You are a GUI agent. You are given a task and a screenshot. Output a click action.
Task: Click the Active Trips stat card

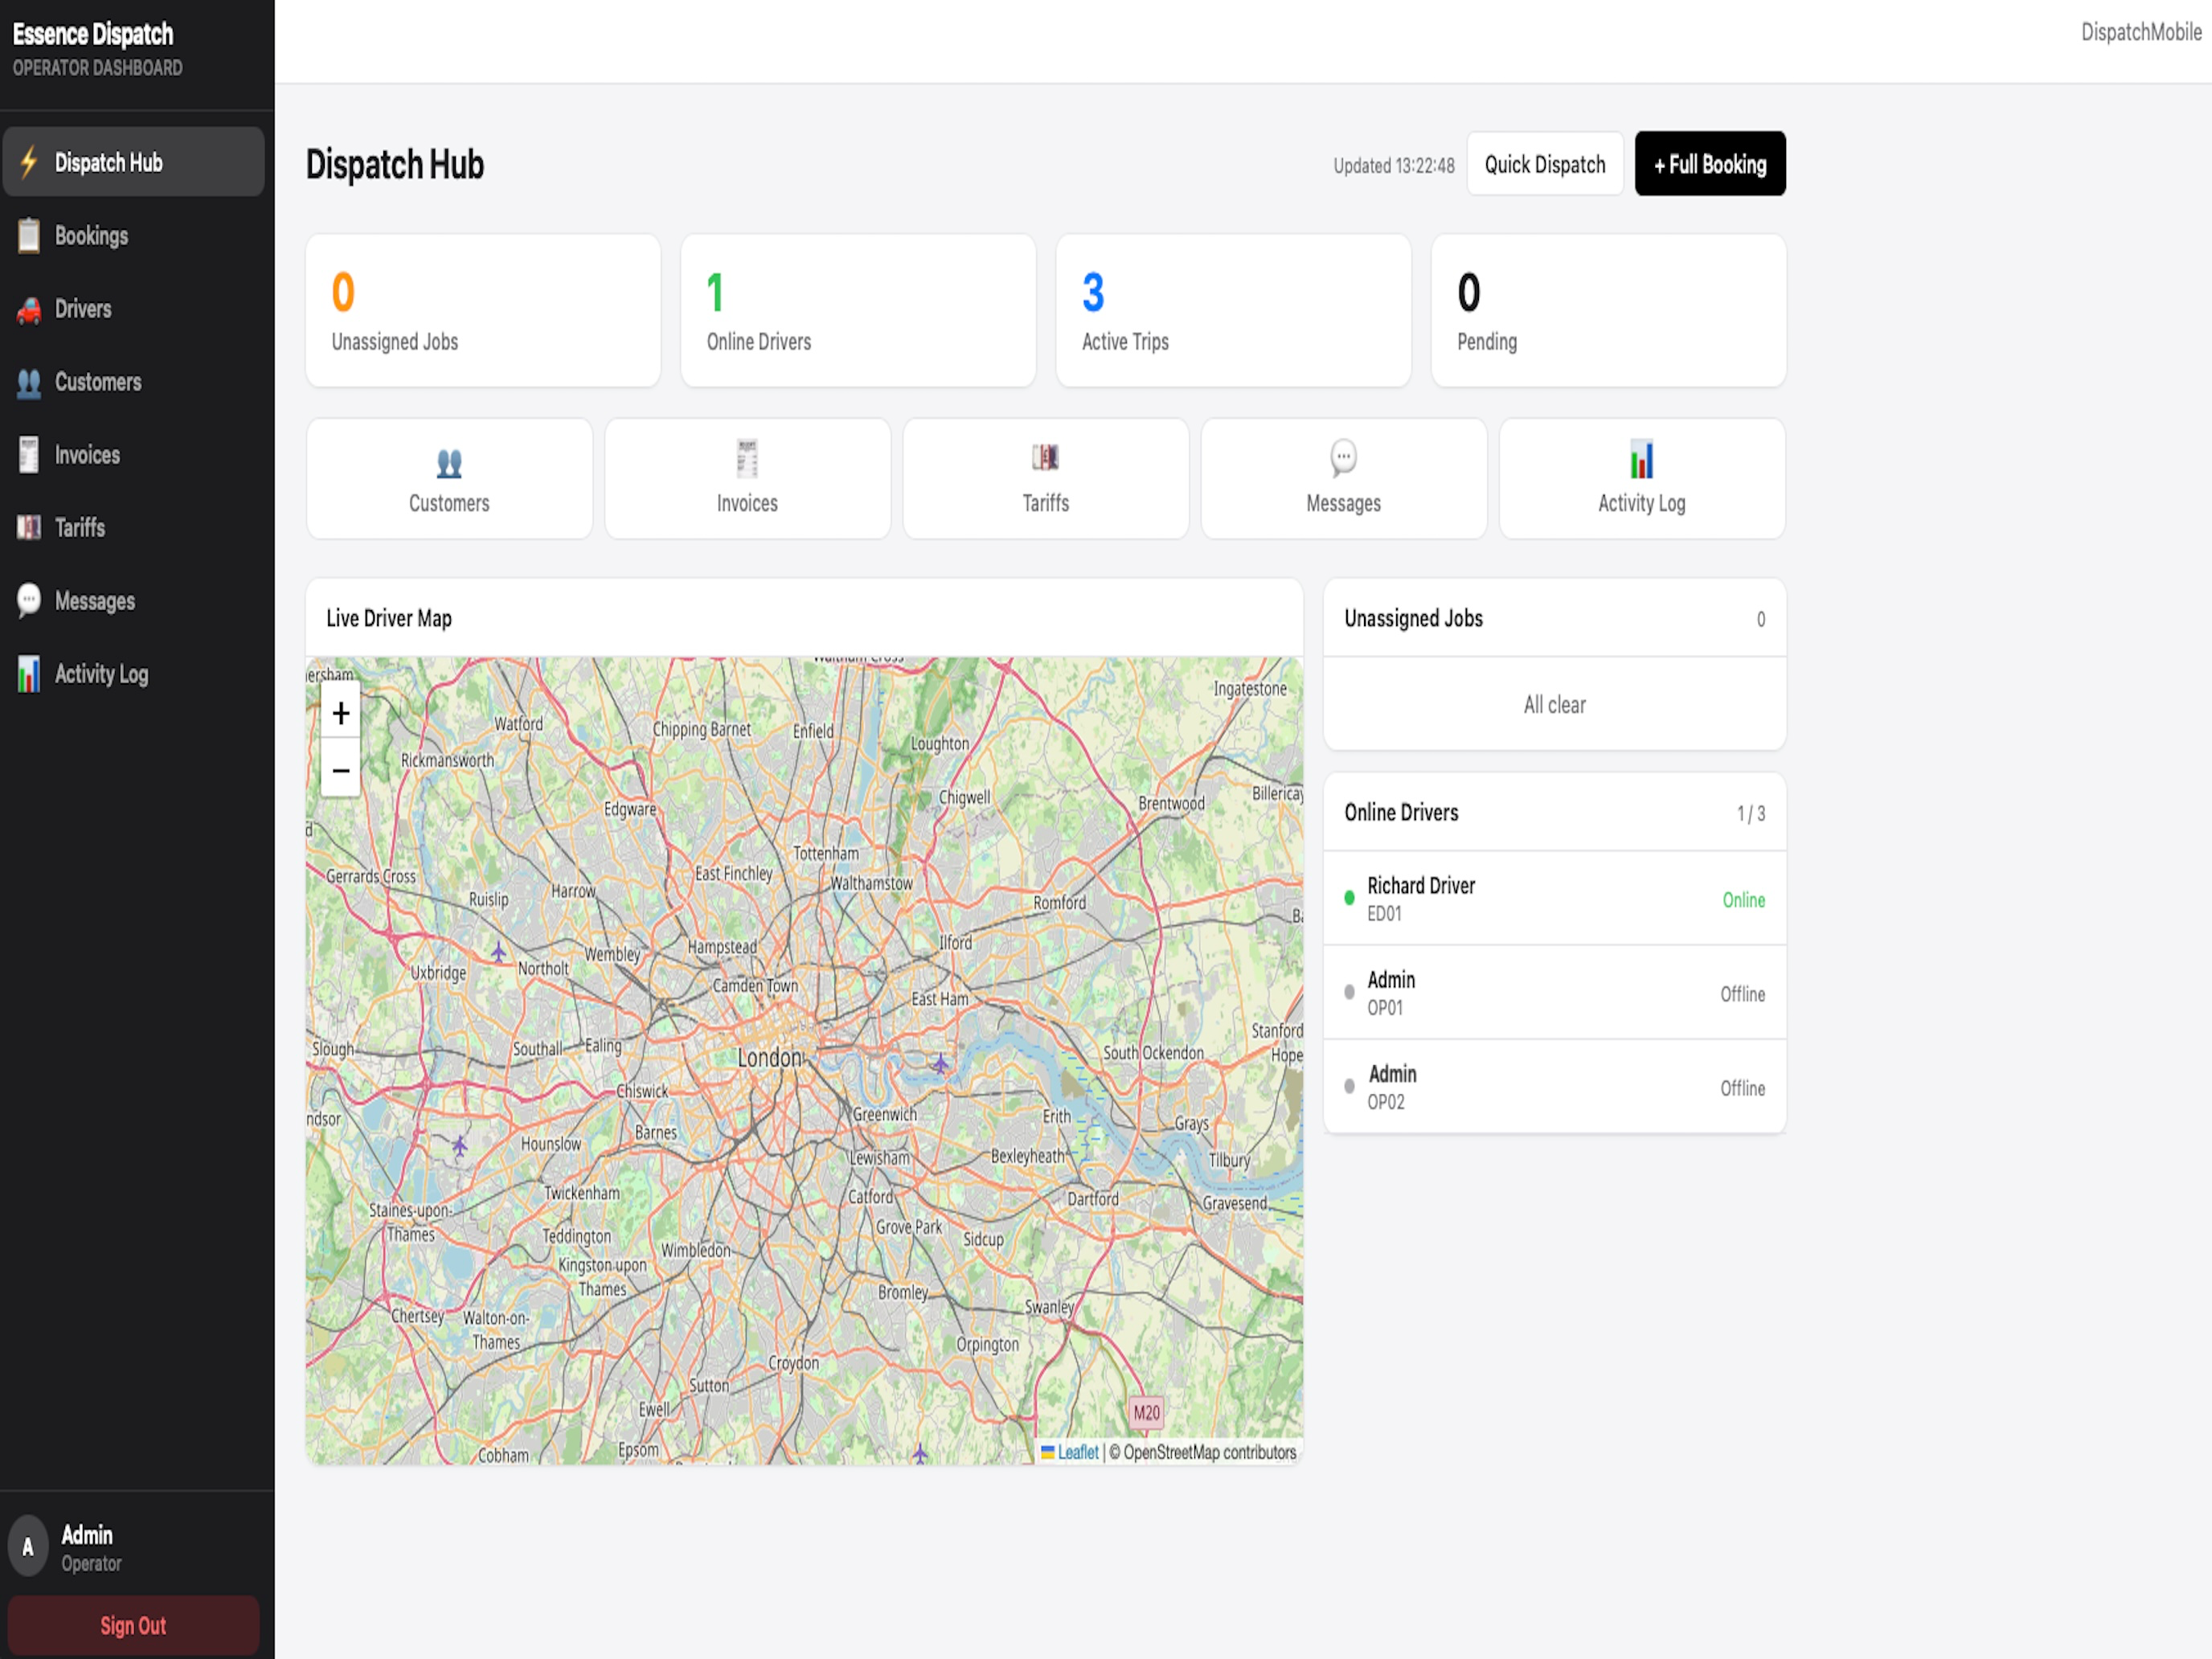coord(1233,311)
